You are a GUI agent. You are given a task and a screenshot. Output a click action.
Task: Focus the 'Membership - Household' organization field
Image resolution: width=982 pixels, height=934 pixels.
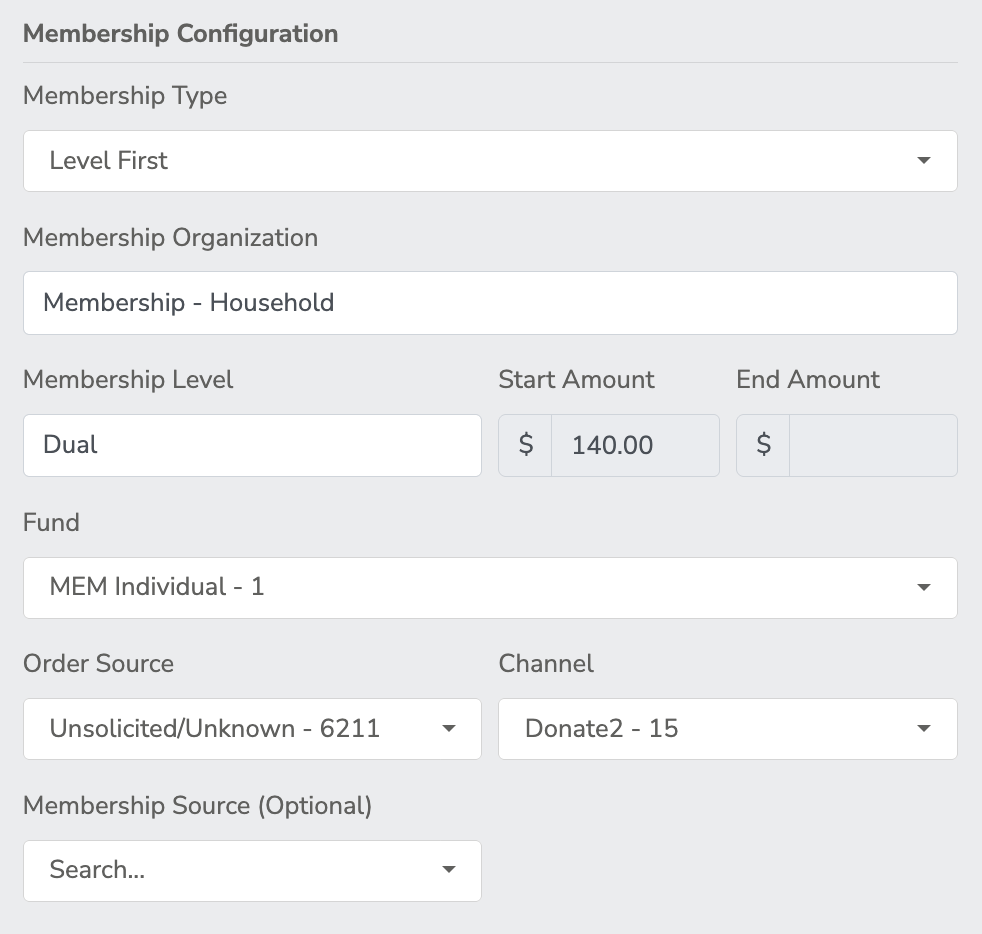pos(489,303)
